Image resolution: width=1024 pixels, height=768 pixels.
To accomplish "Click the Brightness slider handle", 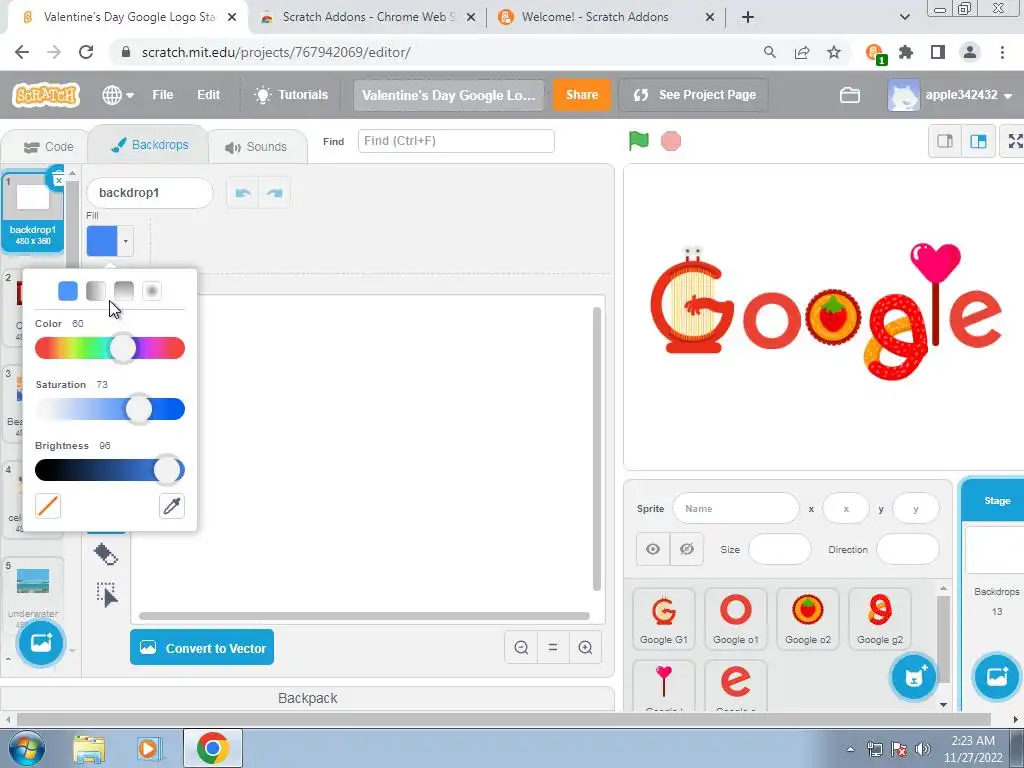I will click(167, 470).
